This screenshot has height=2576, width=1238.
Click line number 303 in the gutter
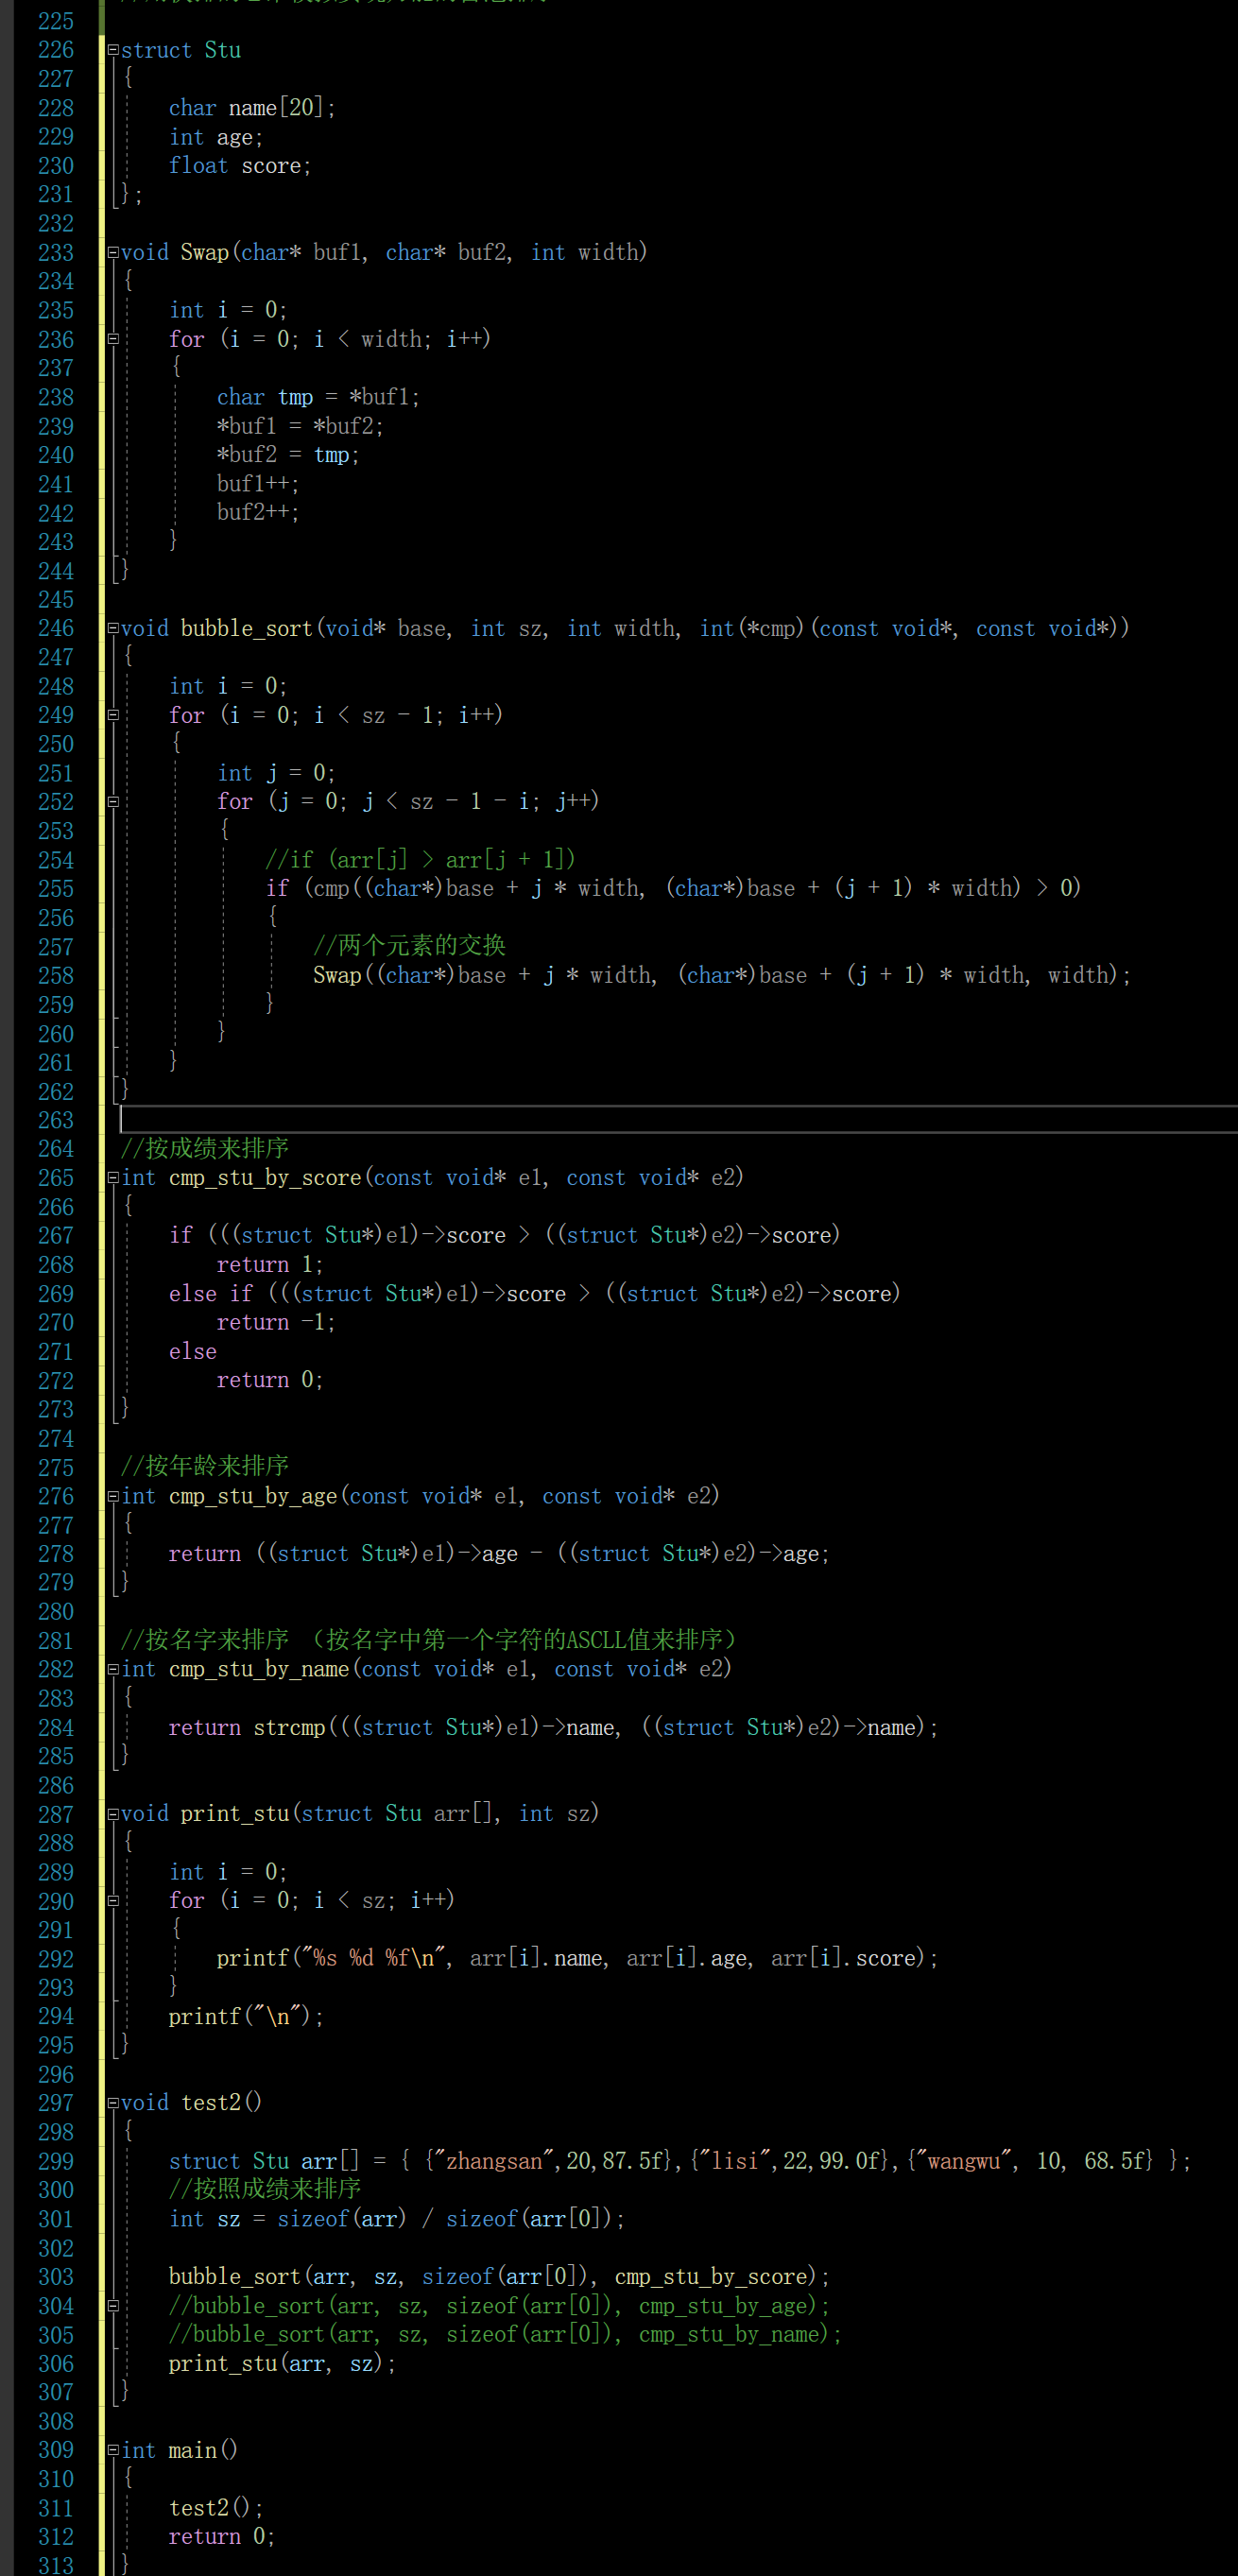[56, 2277]
